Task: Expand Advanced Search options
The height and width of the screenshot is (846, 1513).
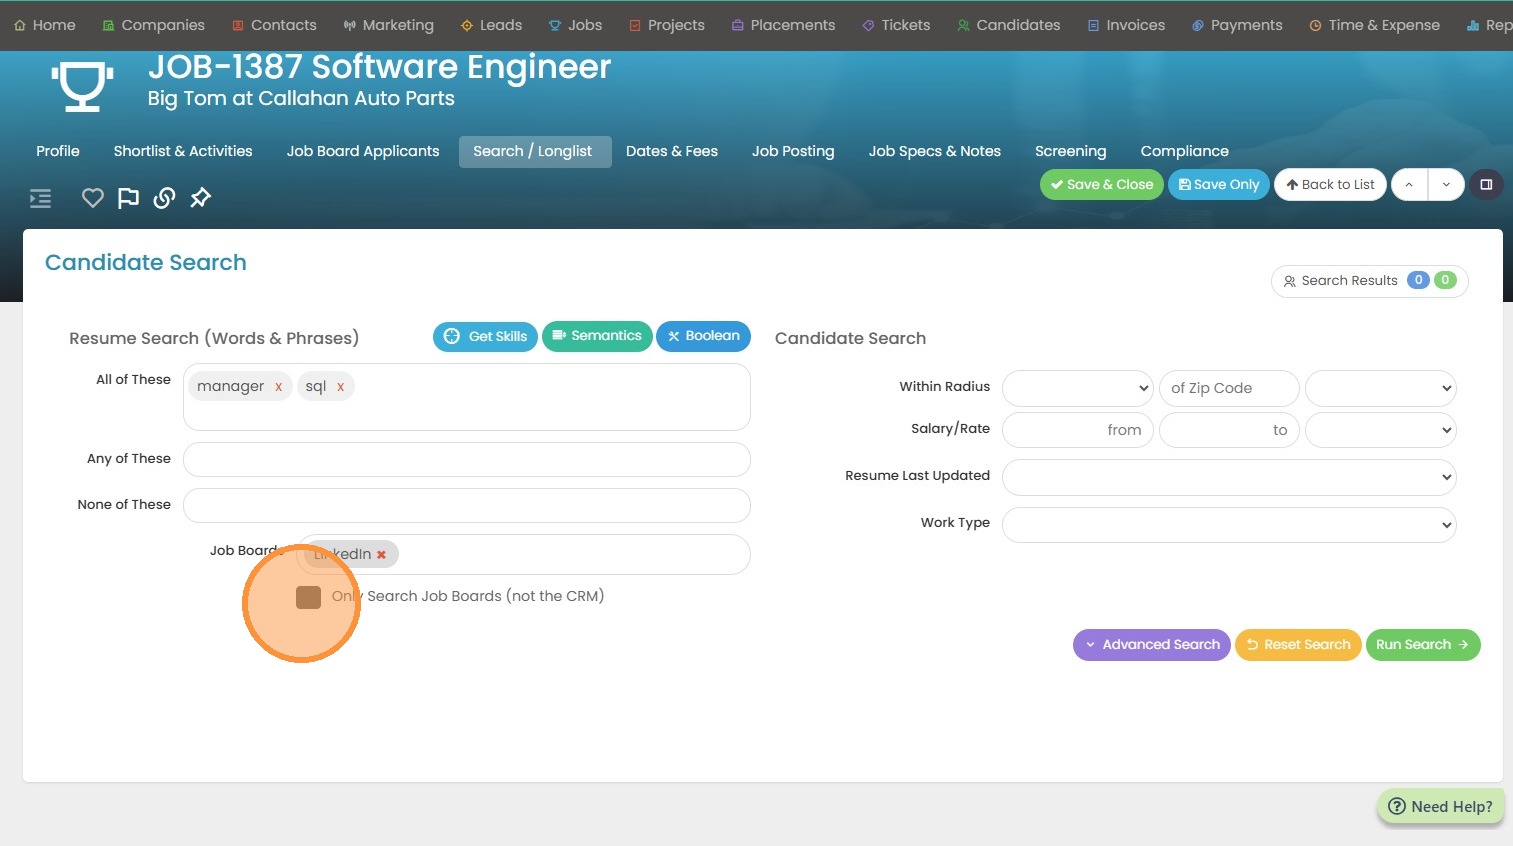Action: [1152, 645]
